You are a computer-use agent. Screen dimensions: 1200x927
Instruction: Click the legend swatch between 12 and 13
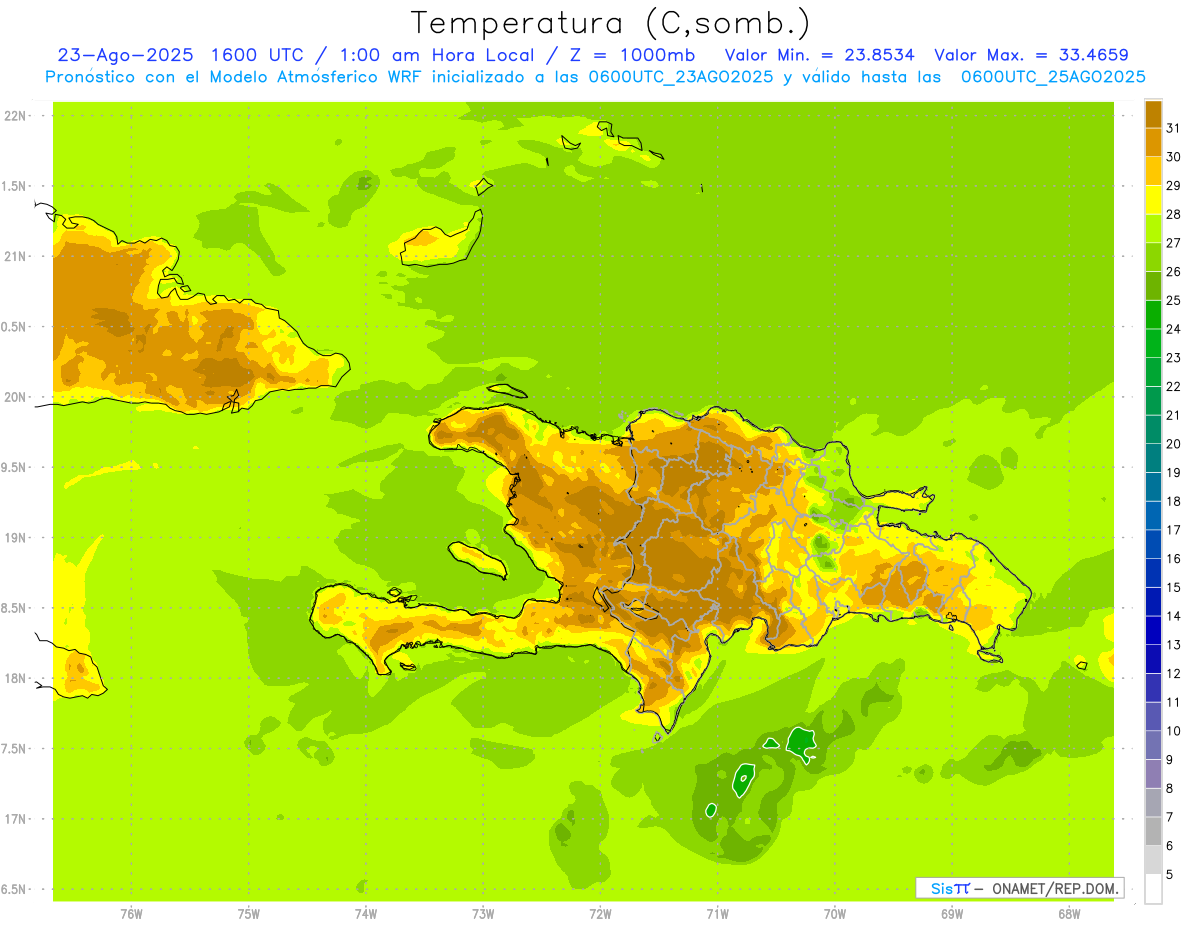(x=1153, y=659)
